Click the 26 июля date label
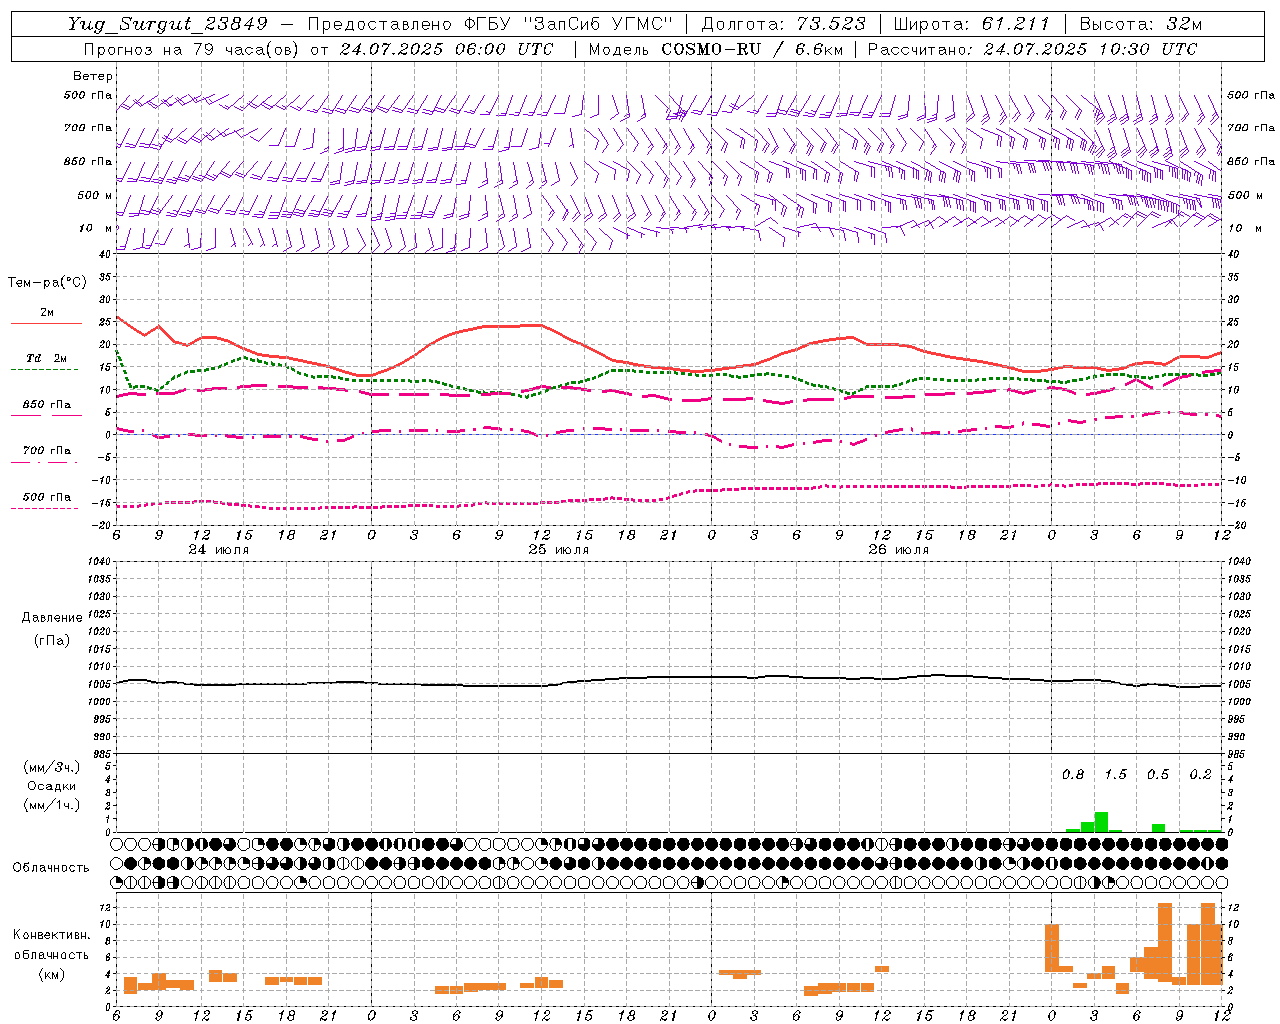Screen dimensions: 1280x1024 click(897, 550)
